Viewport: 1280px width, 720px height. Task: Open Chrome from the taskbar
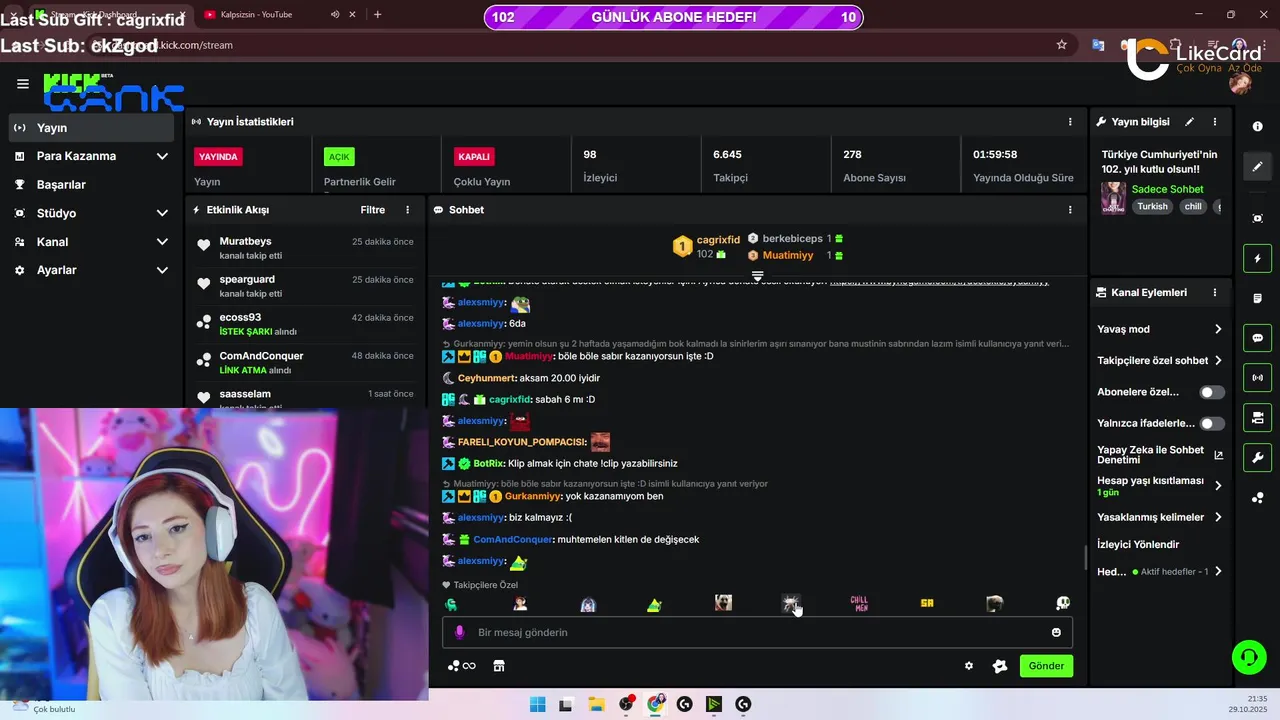pyautogui.click(x=655, y=704)
